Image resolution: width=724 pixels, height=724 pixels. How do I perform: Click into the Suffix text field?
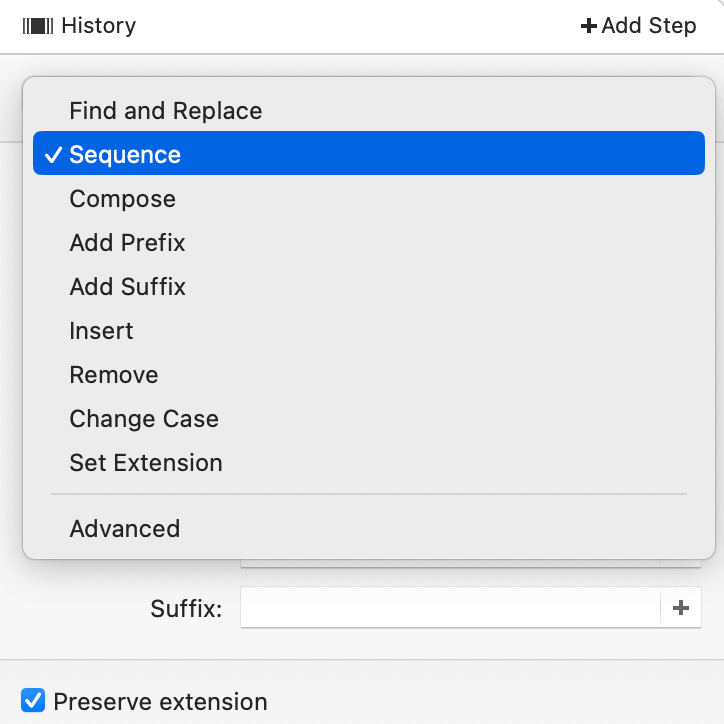coord(450,607)
